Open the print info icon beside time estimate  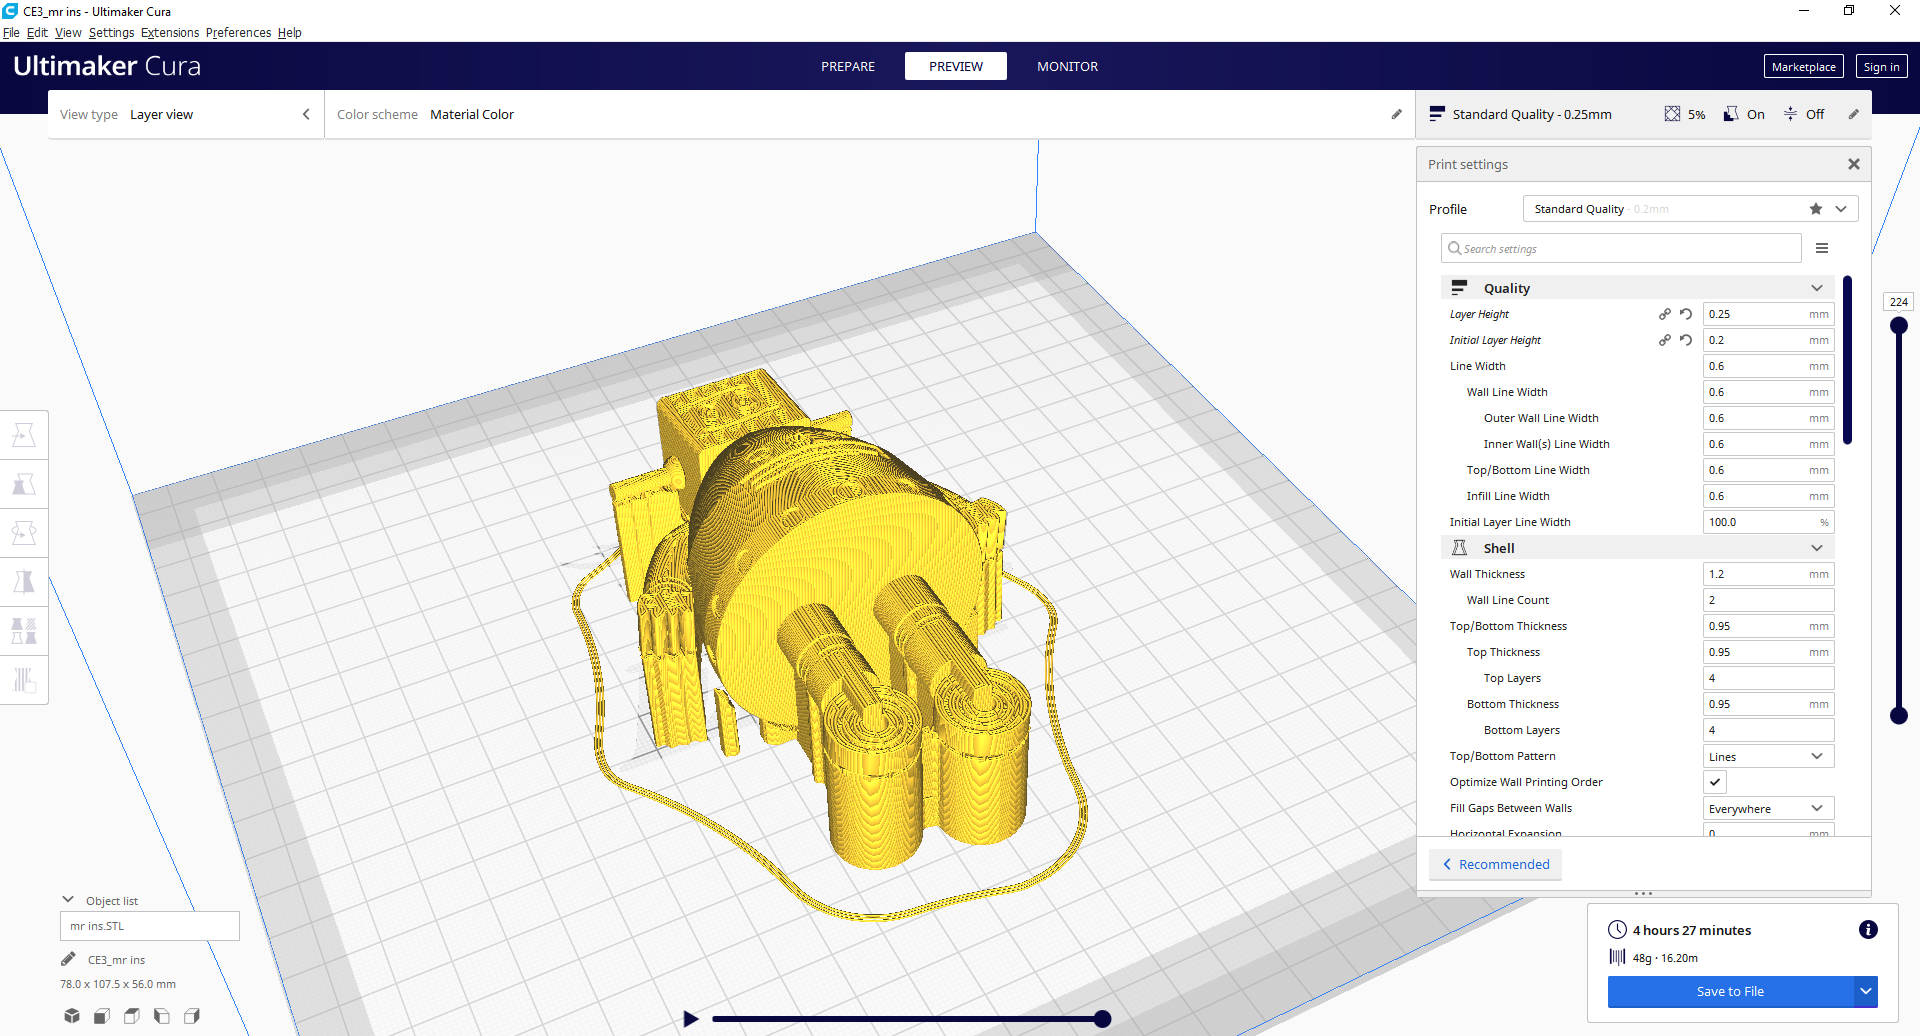1868,930
